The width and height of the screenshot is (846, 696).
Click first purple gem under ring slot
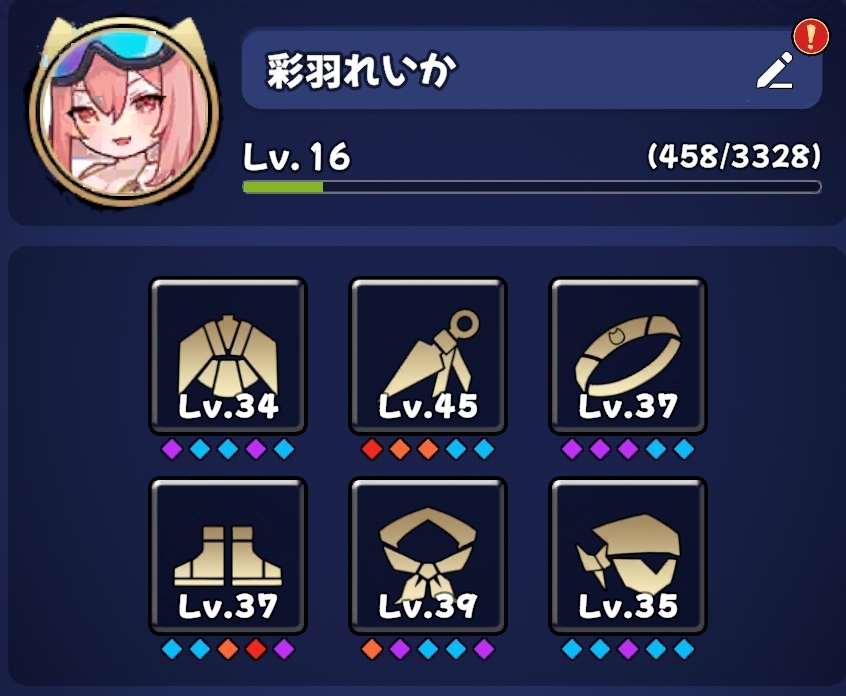point(572,449)
